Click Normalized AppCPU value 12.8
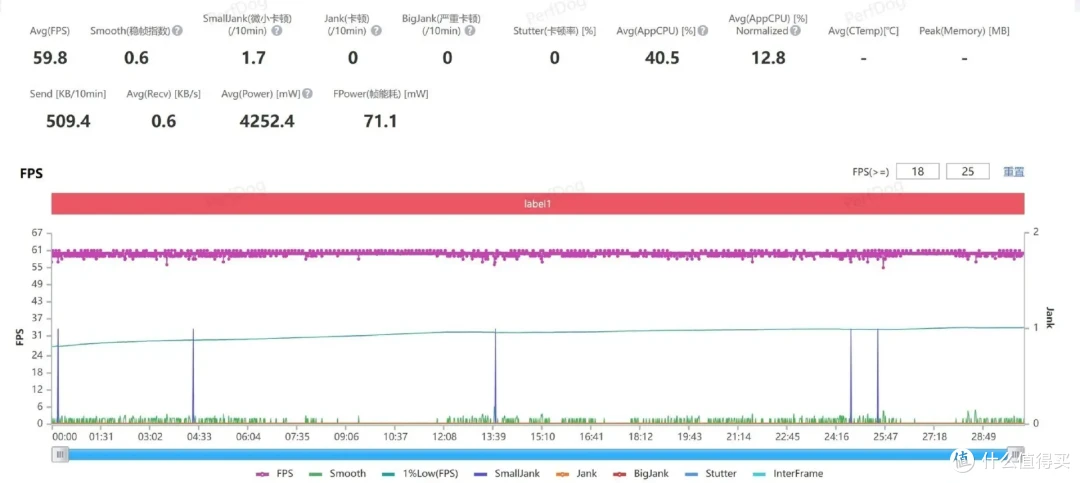Screen dimensions: 1080x483 [x=768, y=58]
